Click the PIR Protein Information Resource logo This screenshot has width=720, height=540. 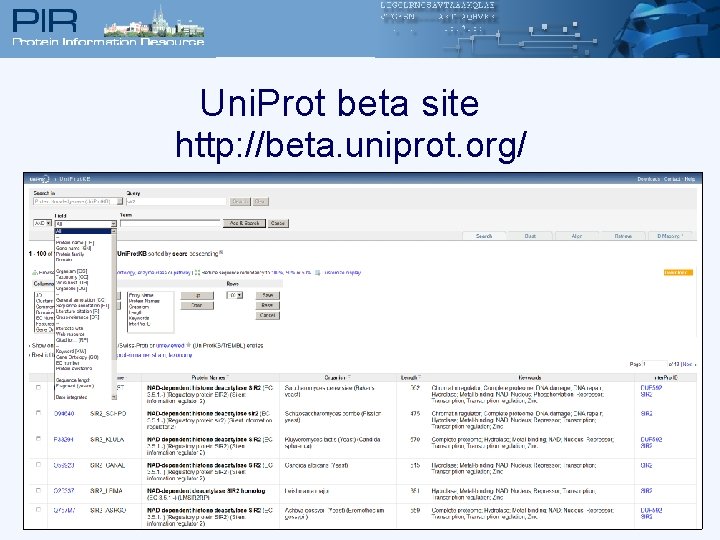[x=108, y=27]
